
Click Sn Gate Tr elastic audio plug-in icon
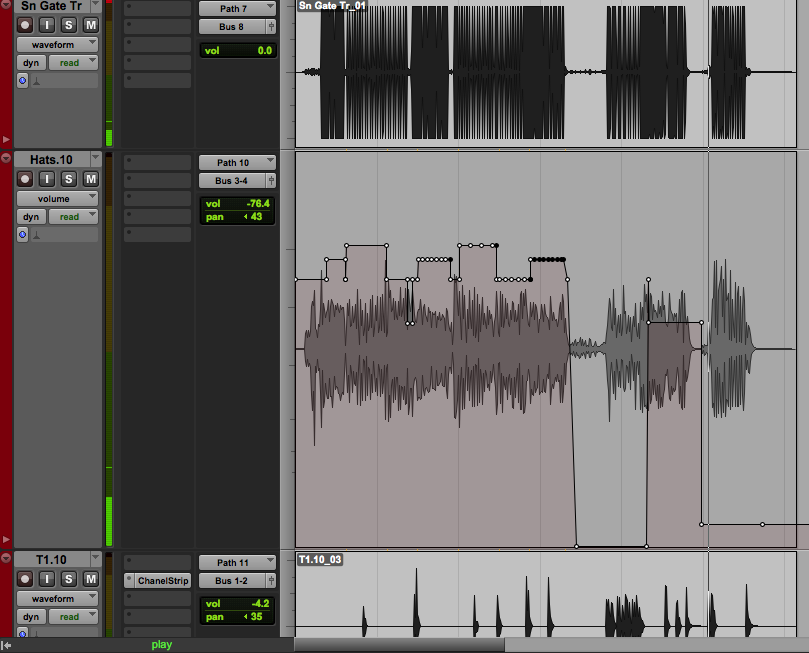[x=37, y=81]
